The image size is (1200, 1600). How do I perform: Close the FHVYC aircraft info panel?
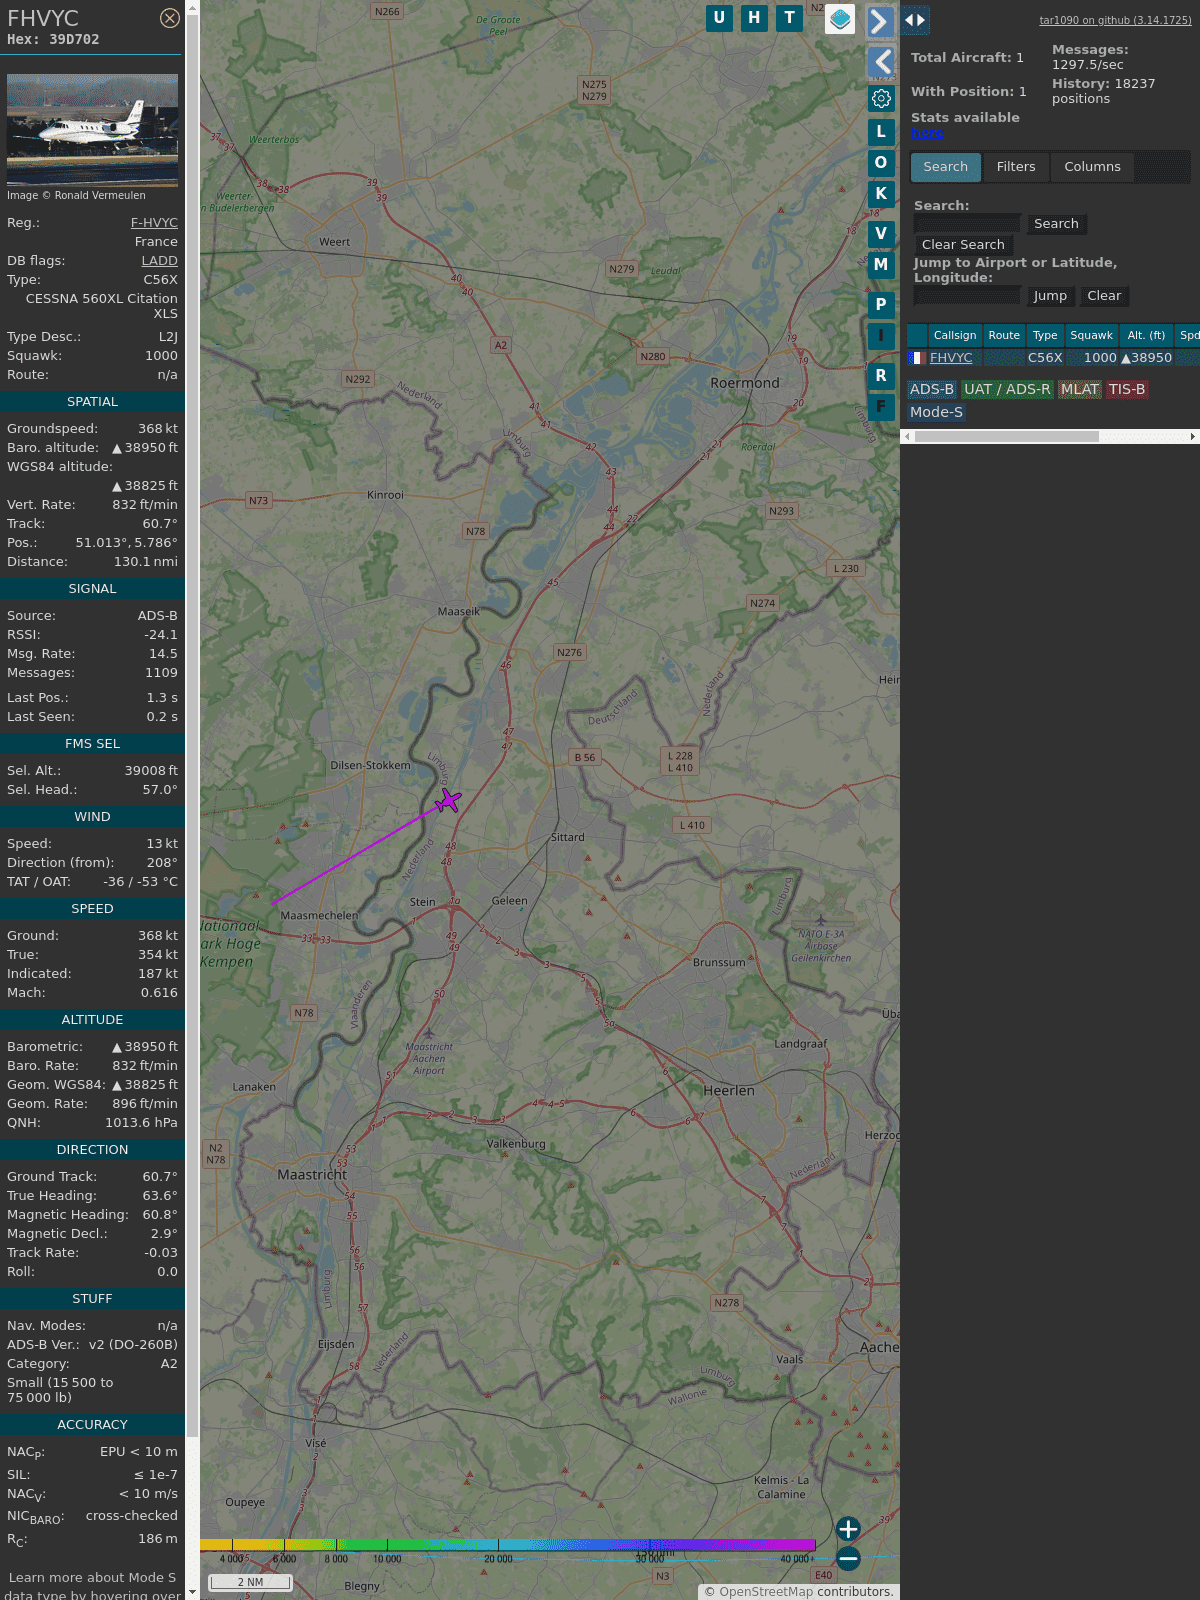[170, 18]
